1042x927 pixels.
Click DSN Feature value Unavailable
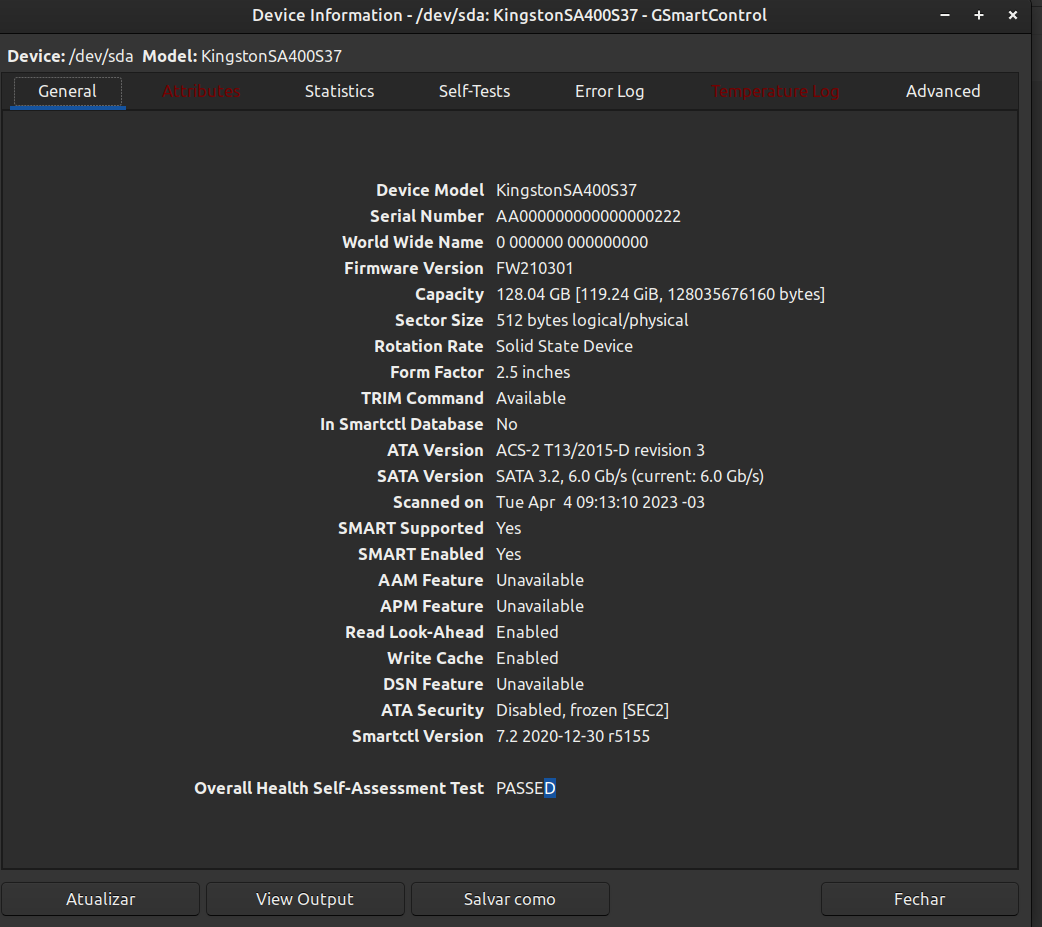coord(540,684)
